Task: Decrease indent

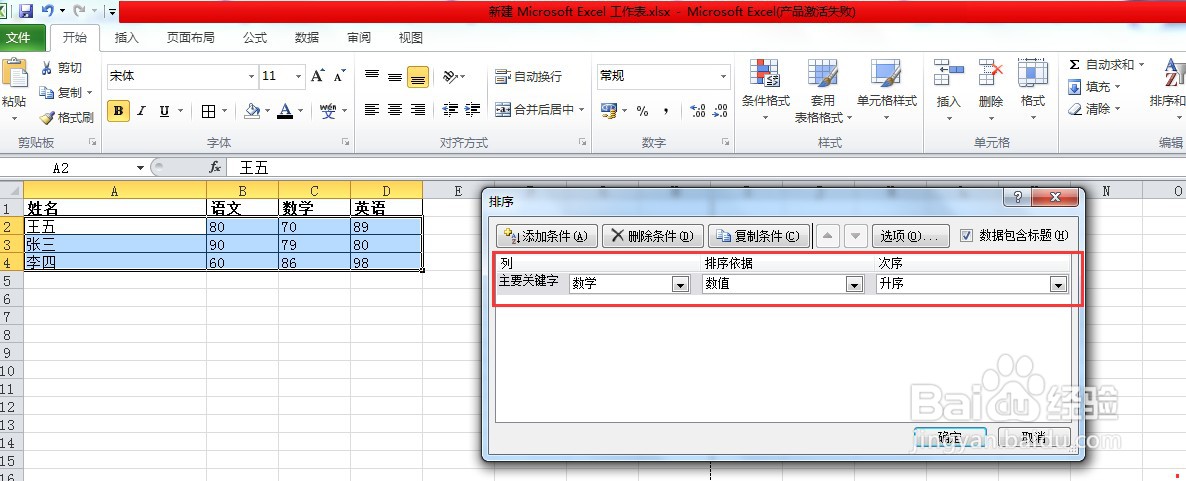Action: 450,110
